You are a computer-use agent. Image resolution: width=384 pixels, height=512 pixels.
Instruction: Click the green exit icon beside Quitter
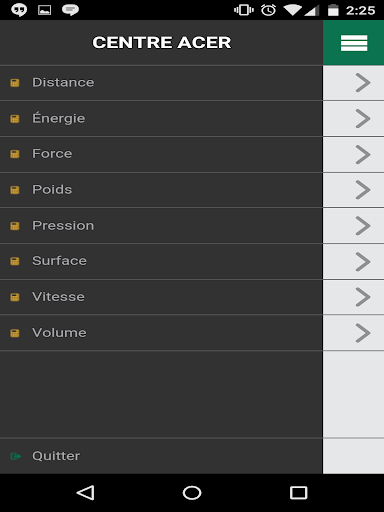(x=15, y=456)
